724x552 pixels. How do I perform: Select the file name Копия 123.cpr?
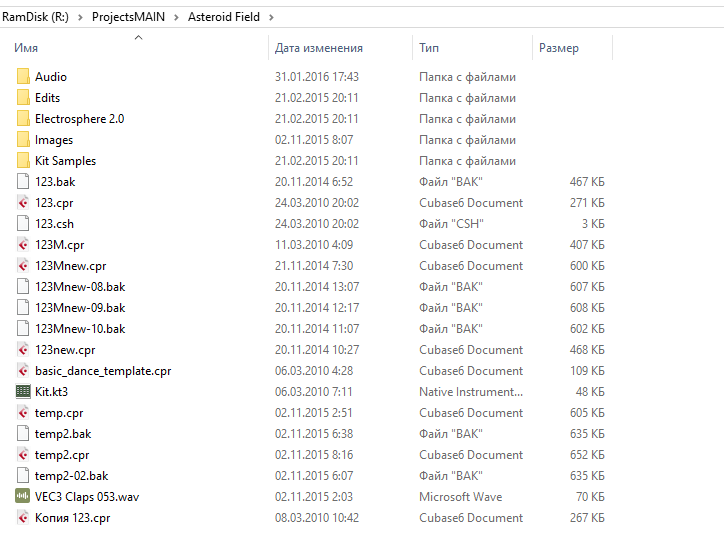tap(72, 518)
